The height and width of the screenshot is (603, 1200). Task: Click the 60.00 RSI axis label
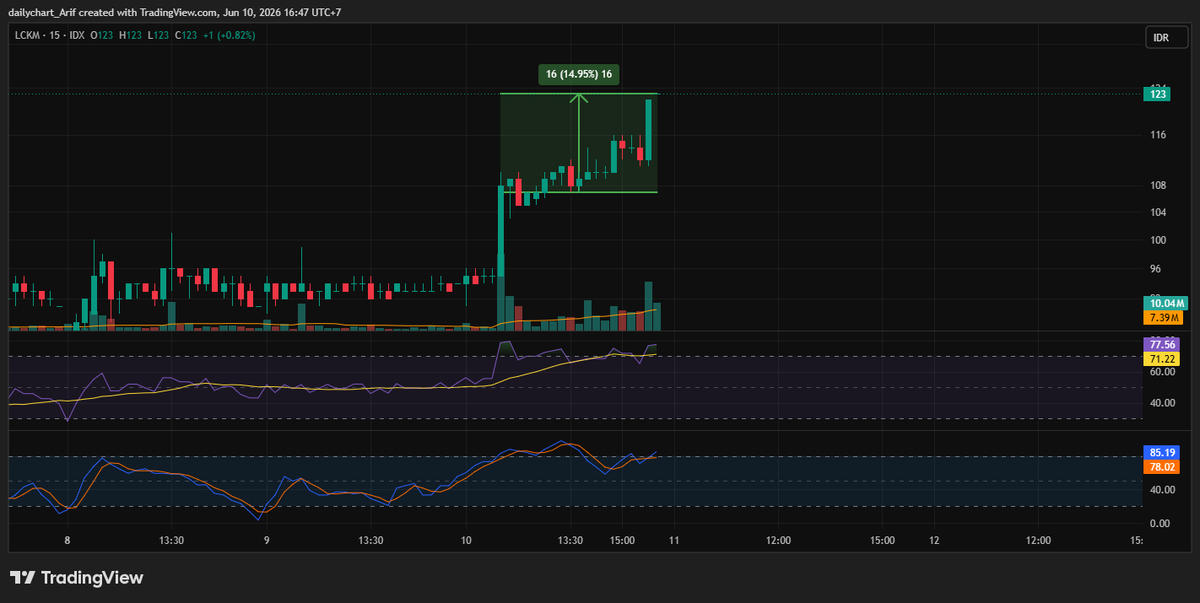click(1161, 372)
